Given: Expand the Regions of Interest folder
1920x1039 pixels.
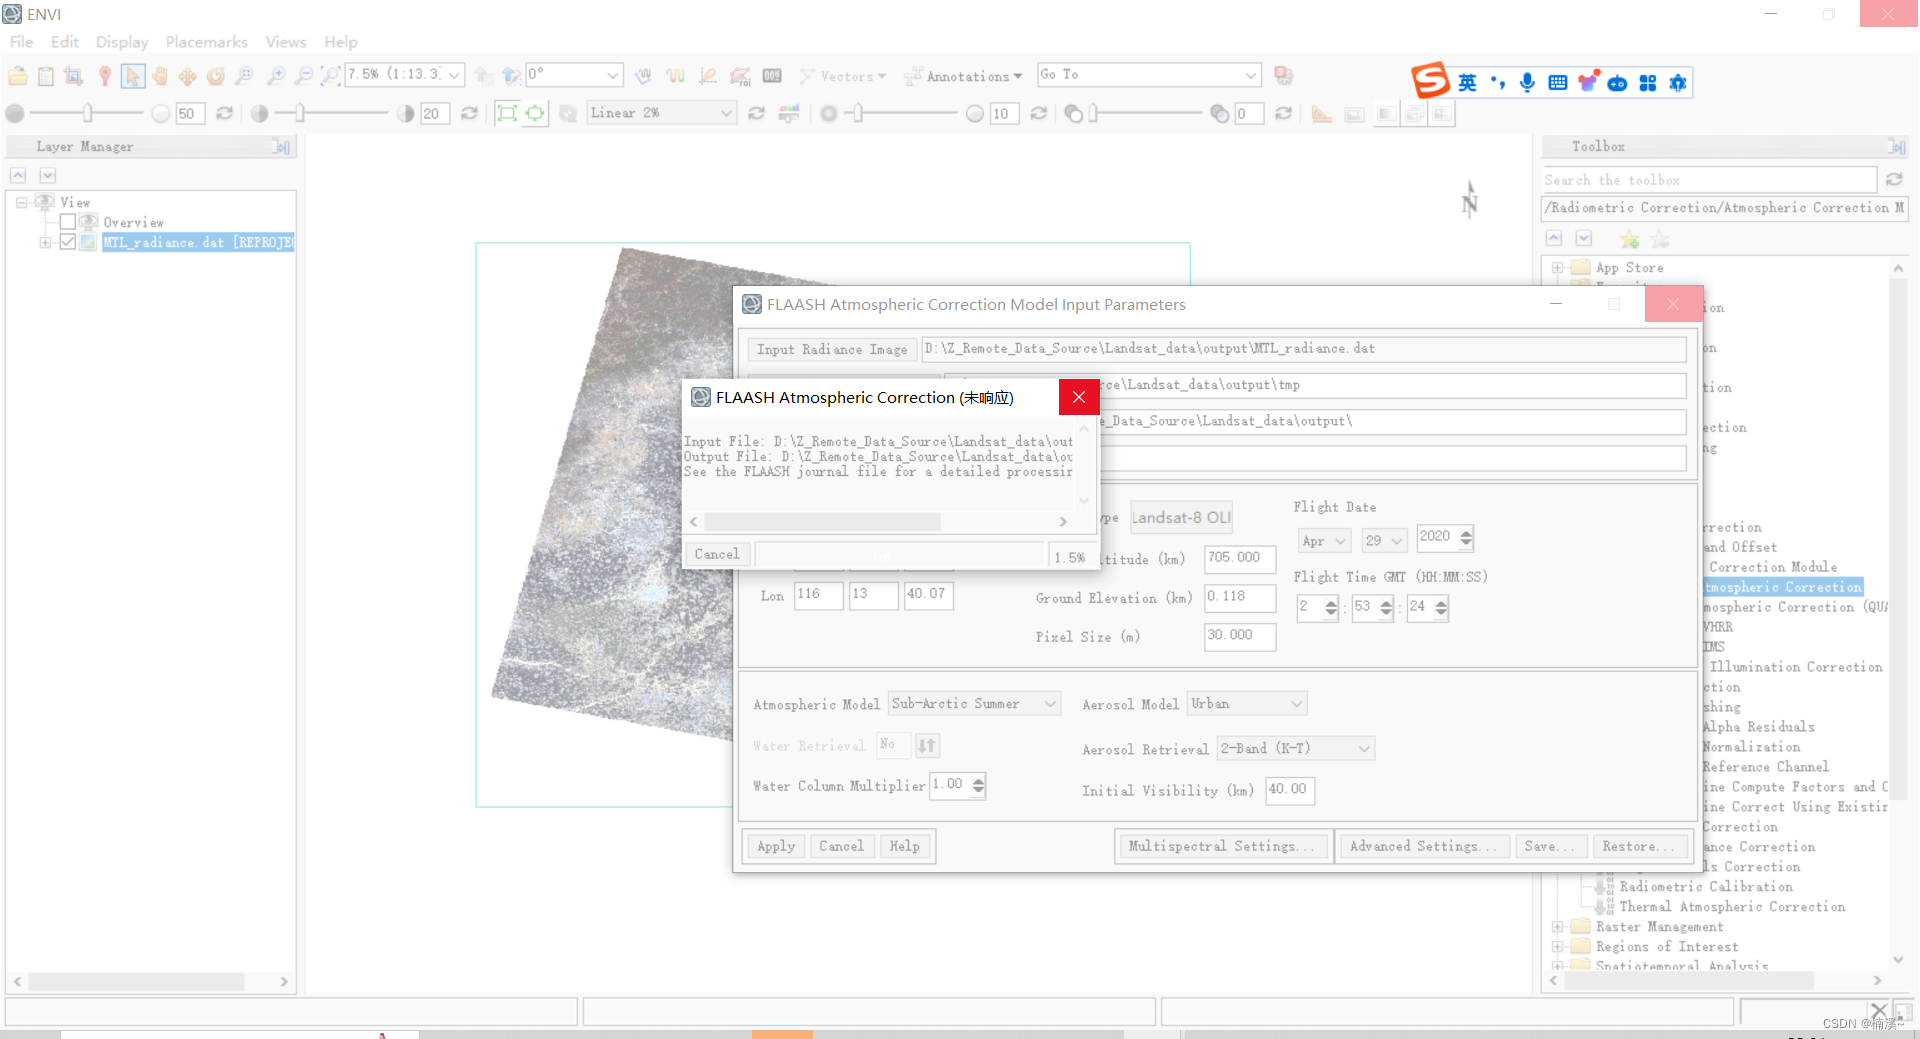Looking at the screenshot, I should click(x=1557, y=947).
